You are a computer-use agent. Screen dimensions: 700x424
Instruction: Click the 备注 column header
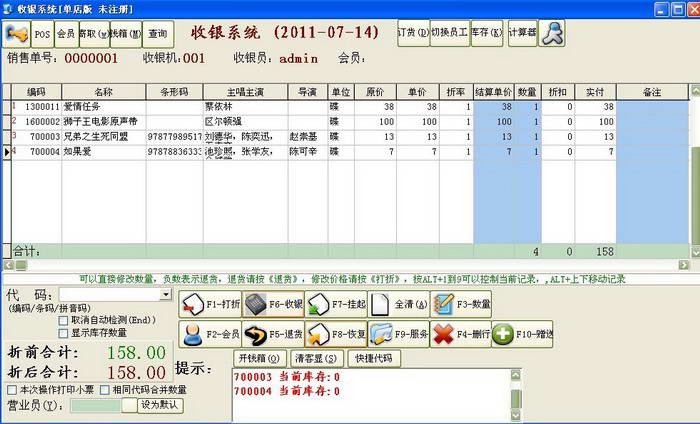pyautogui.click(x=652, y=92)
